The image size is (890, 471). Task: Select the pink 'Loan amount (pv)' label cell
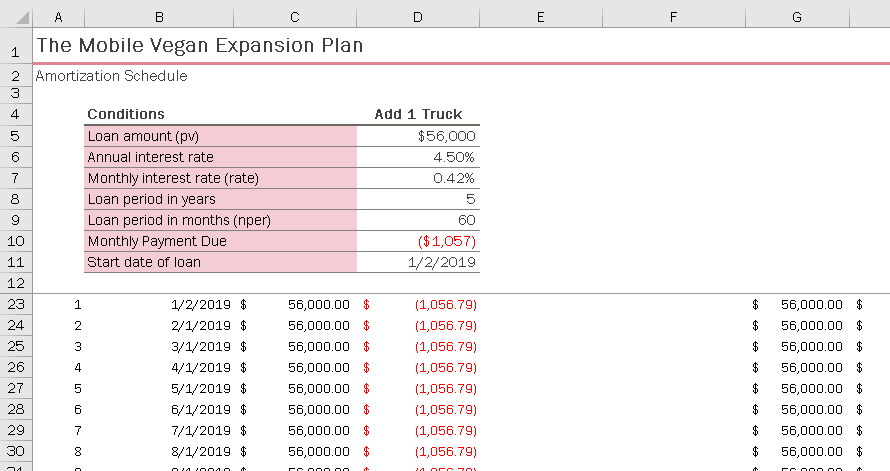coord(221,136)
